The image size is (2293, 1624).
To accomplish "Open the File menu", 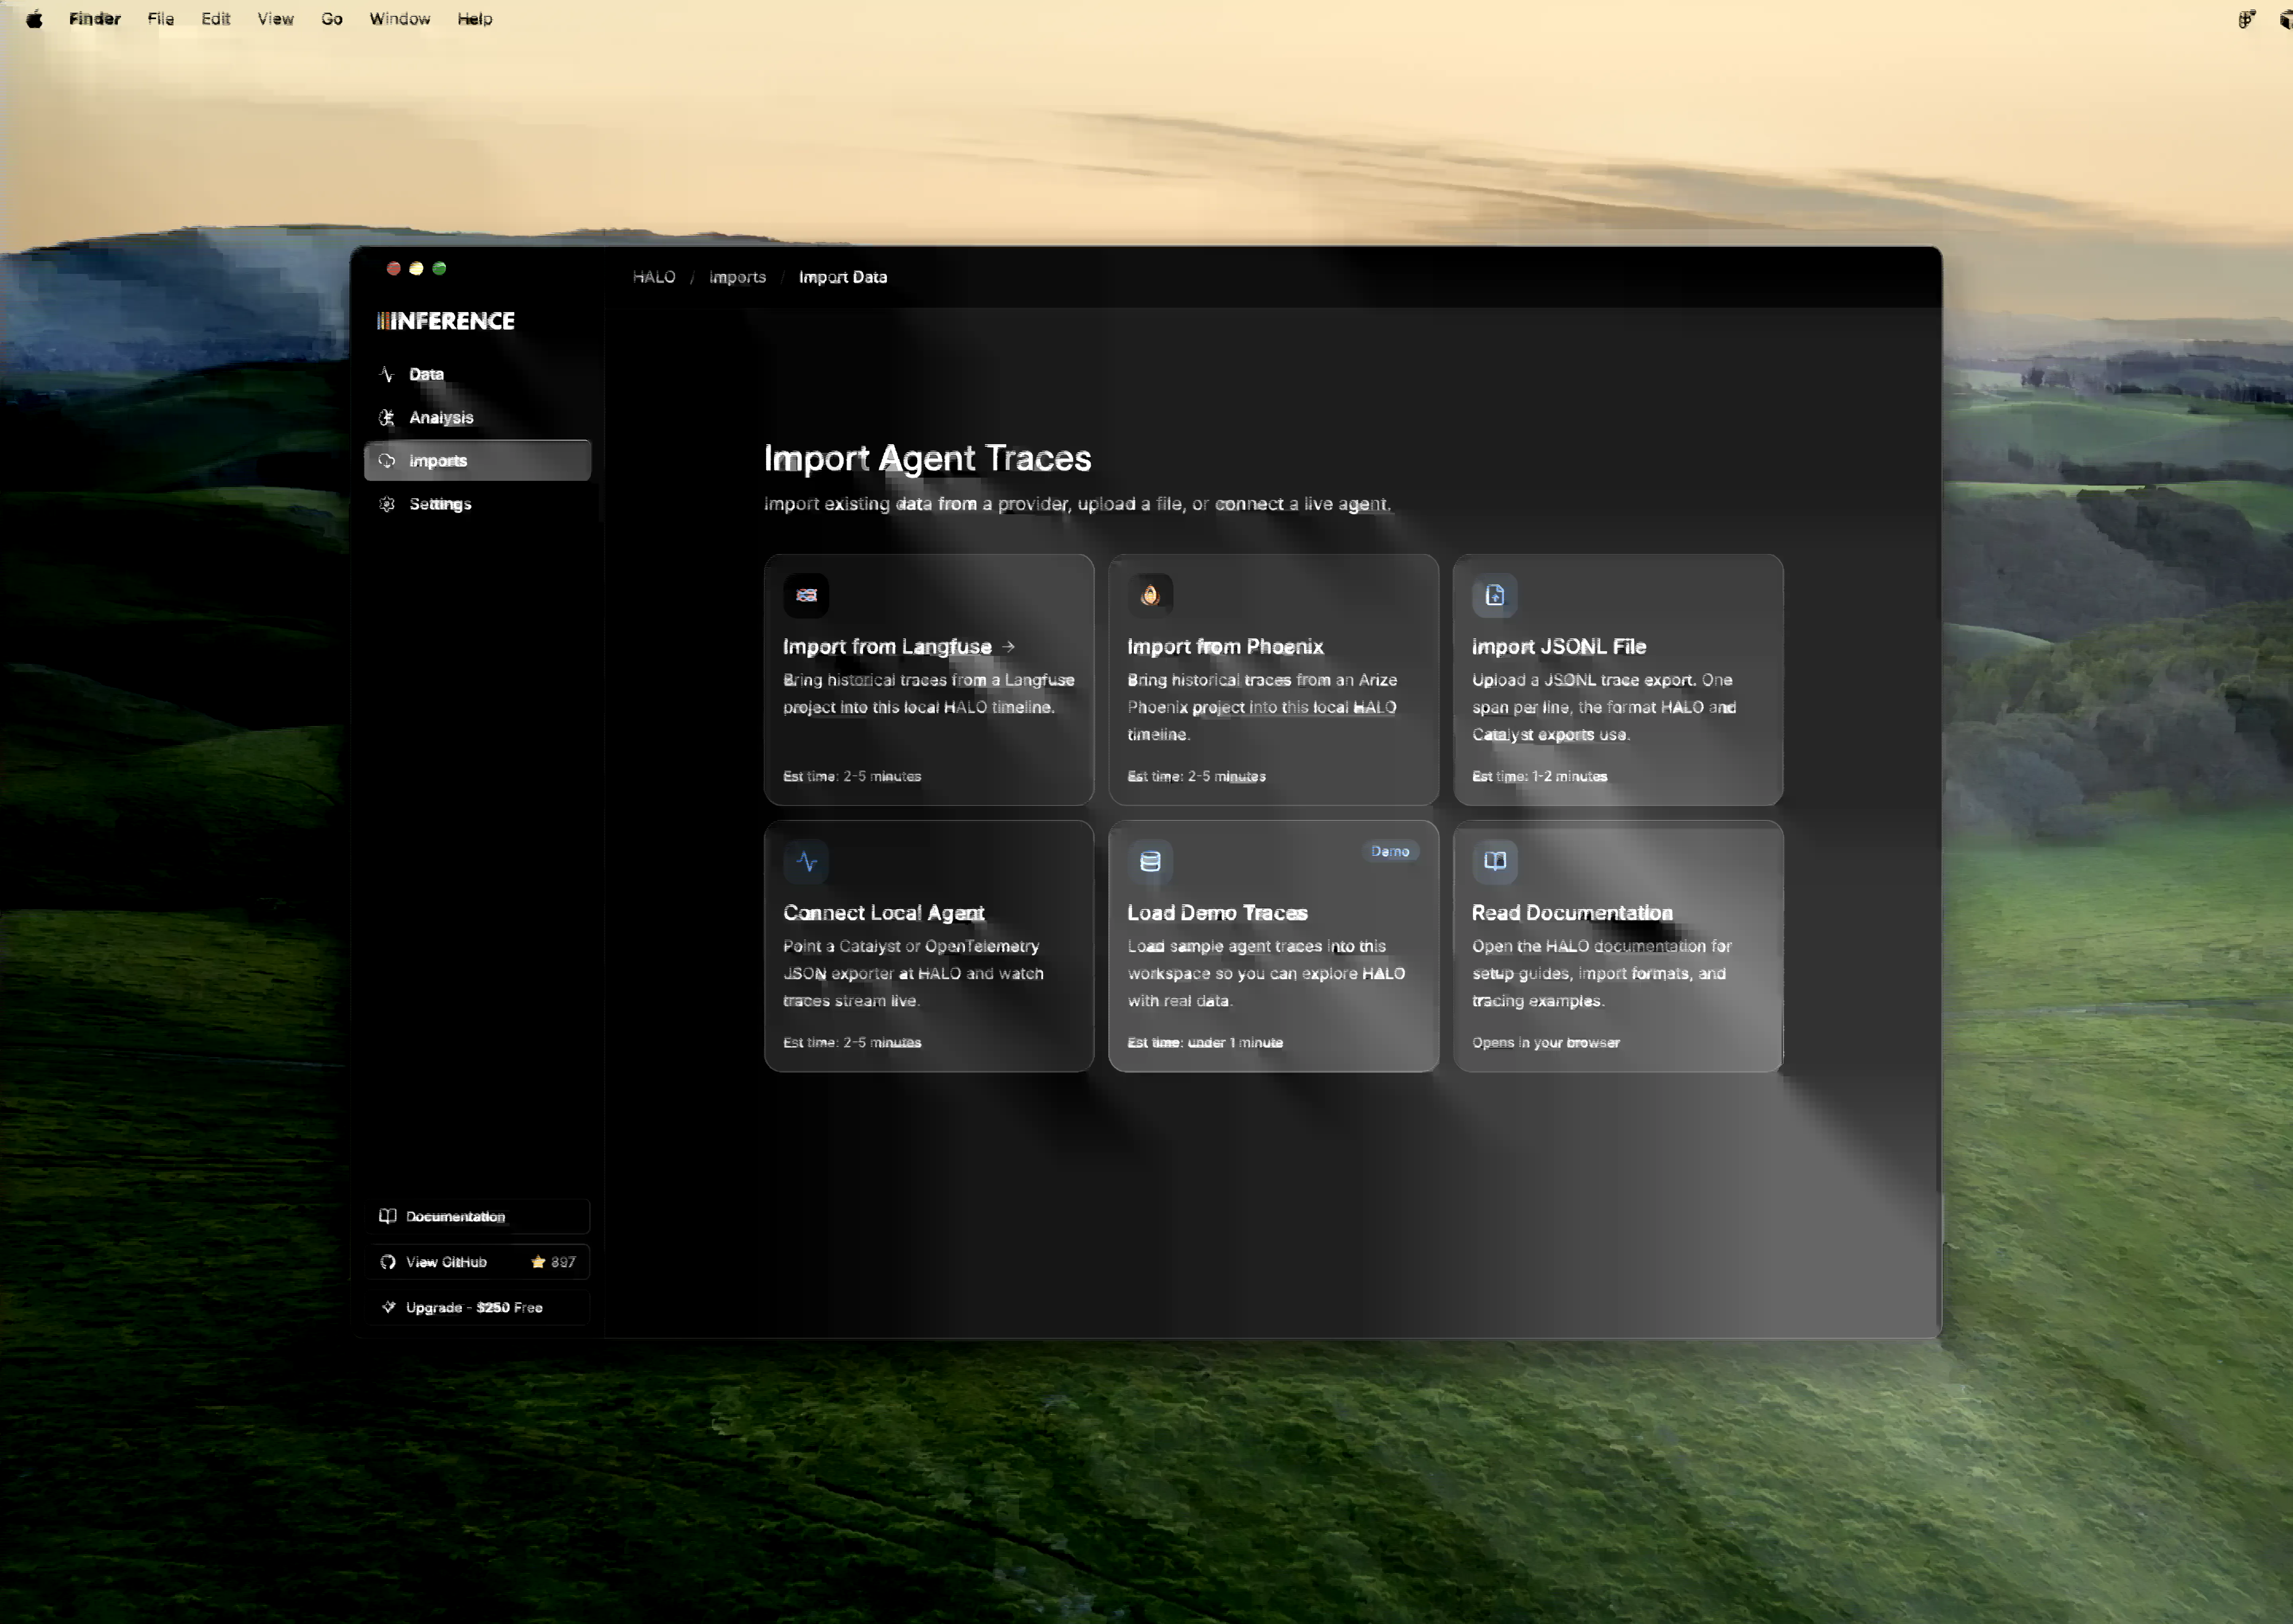I will 161,19.
